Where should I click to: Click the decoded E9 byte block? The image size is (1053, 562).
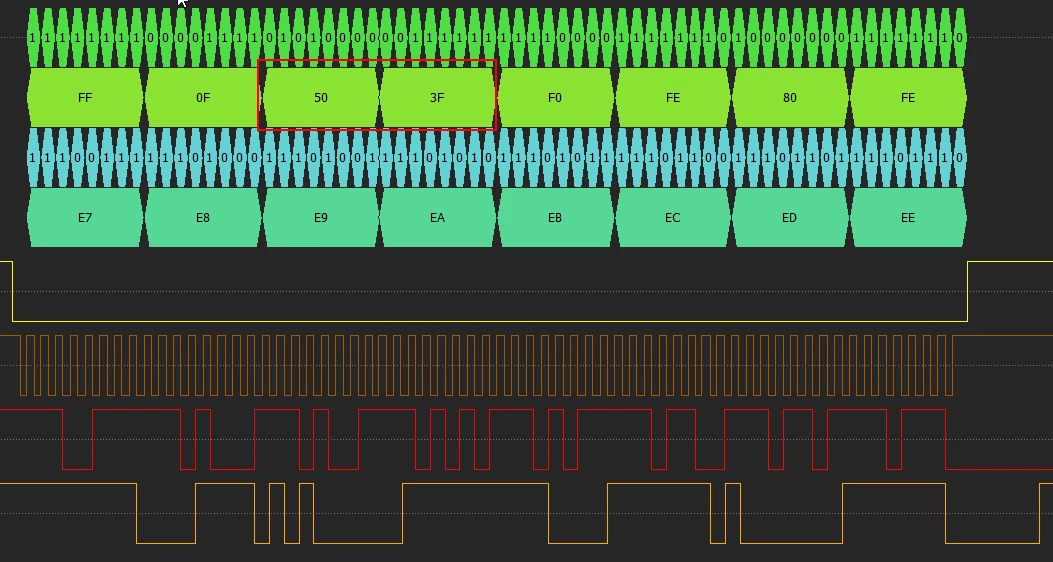pos(320,218)
